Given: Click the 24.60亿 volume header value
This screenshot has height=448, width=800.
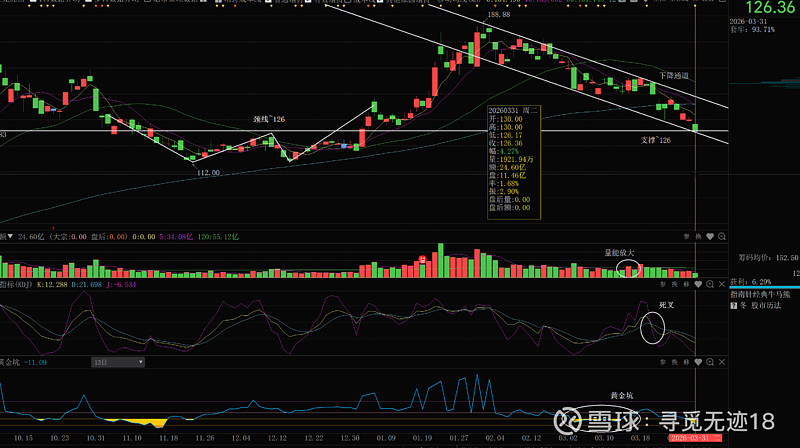Looking at the screenshot, I should click(x=31, y=237).
